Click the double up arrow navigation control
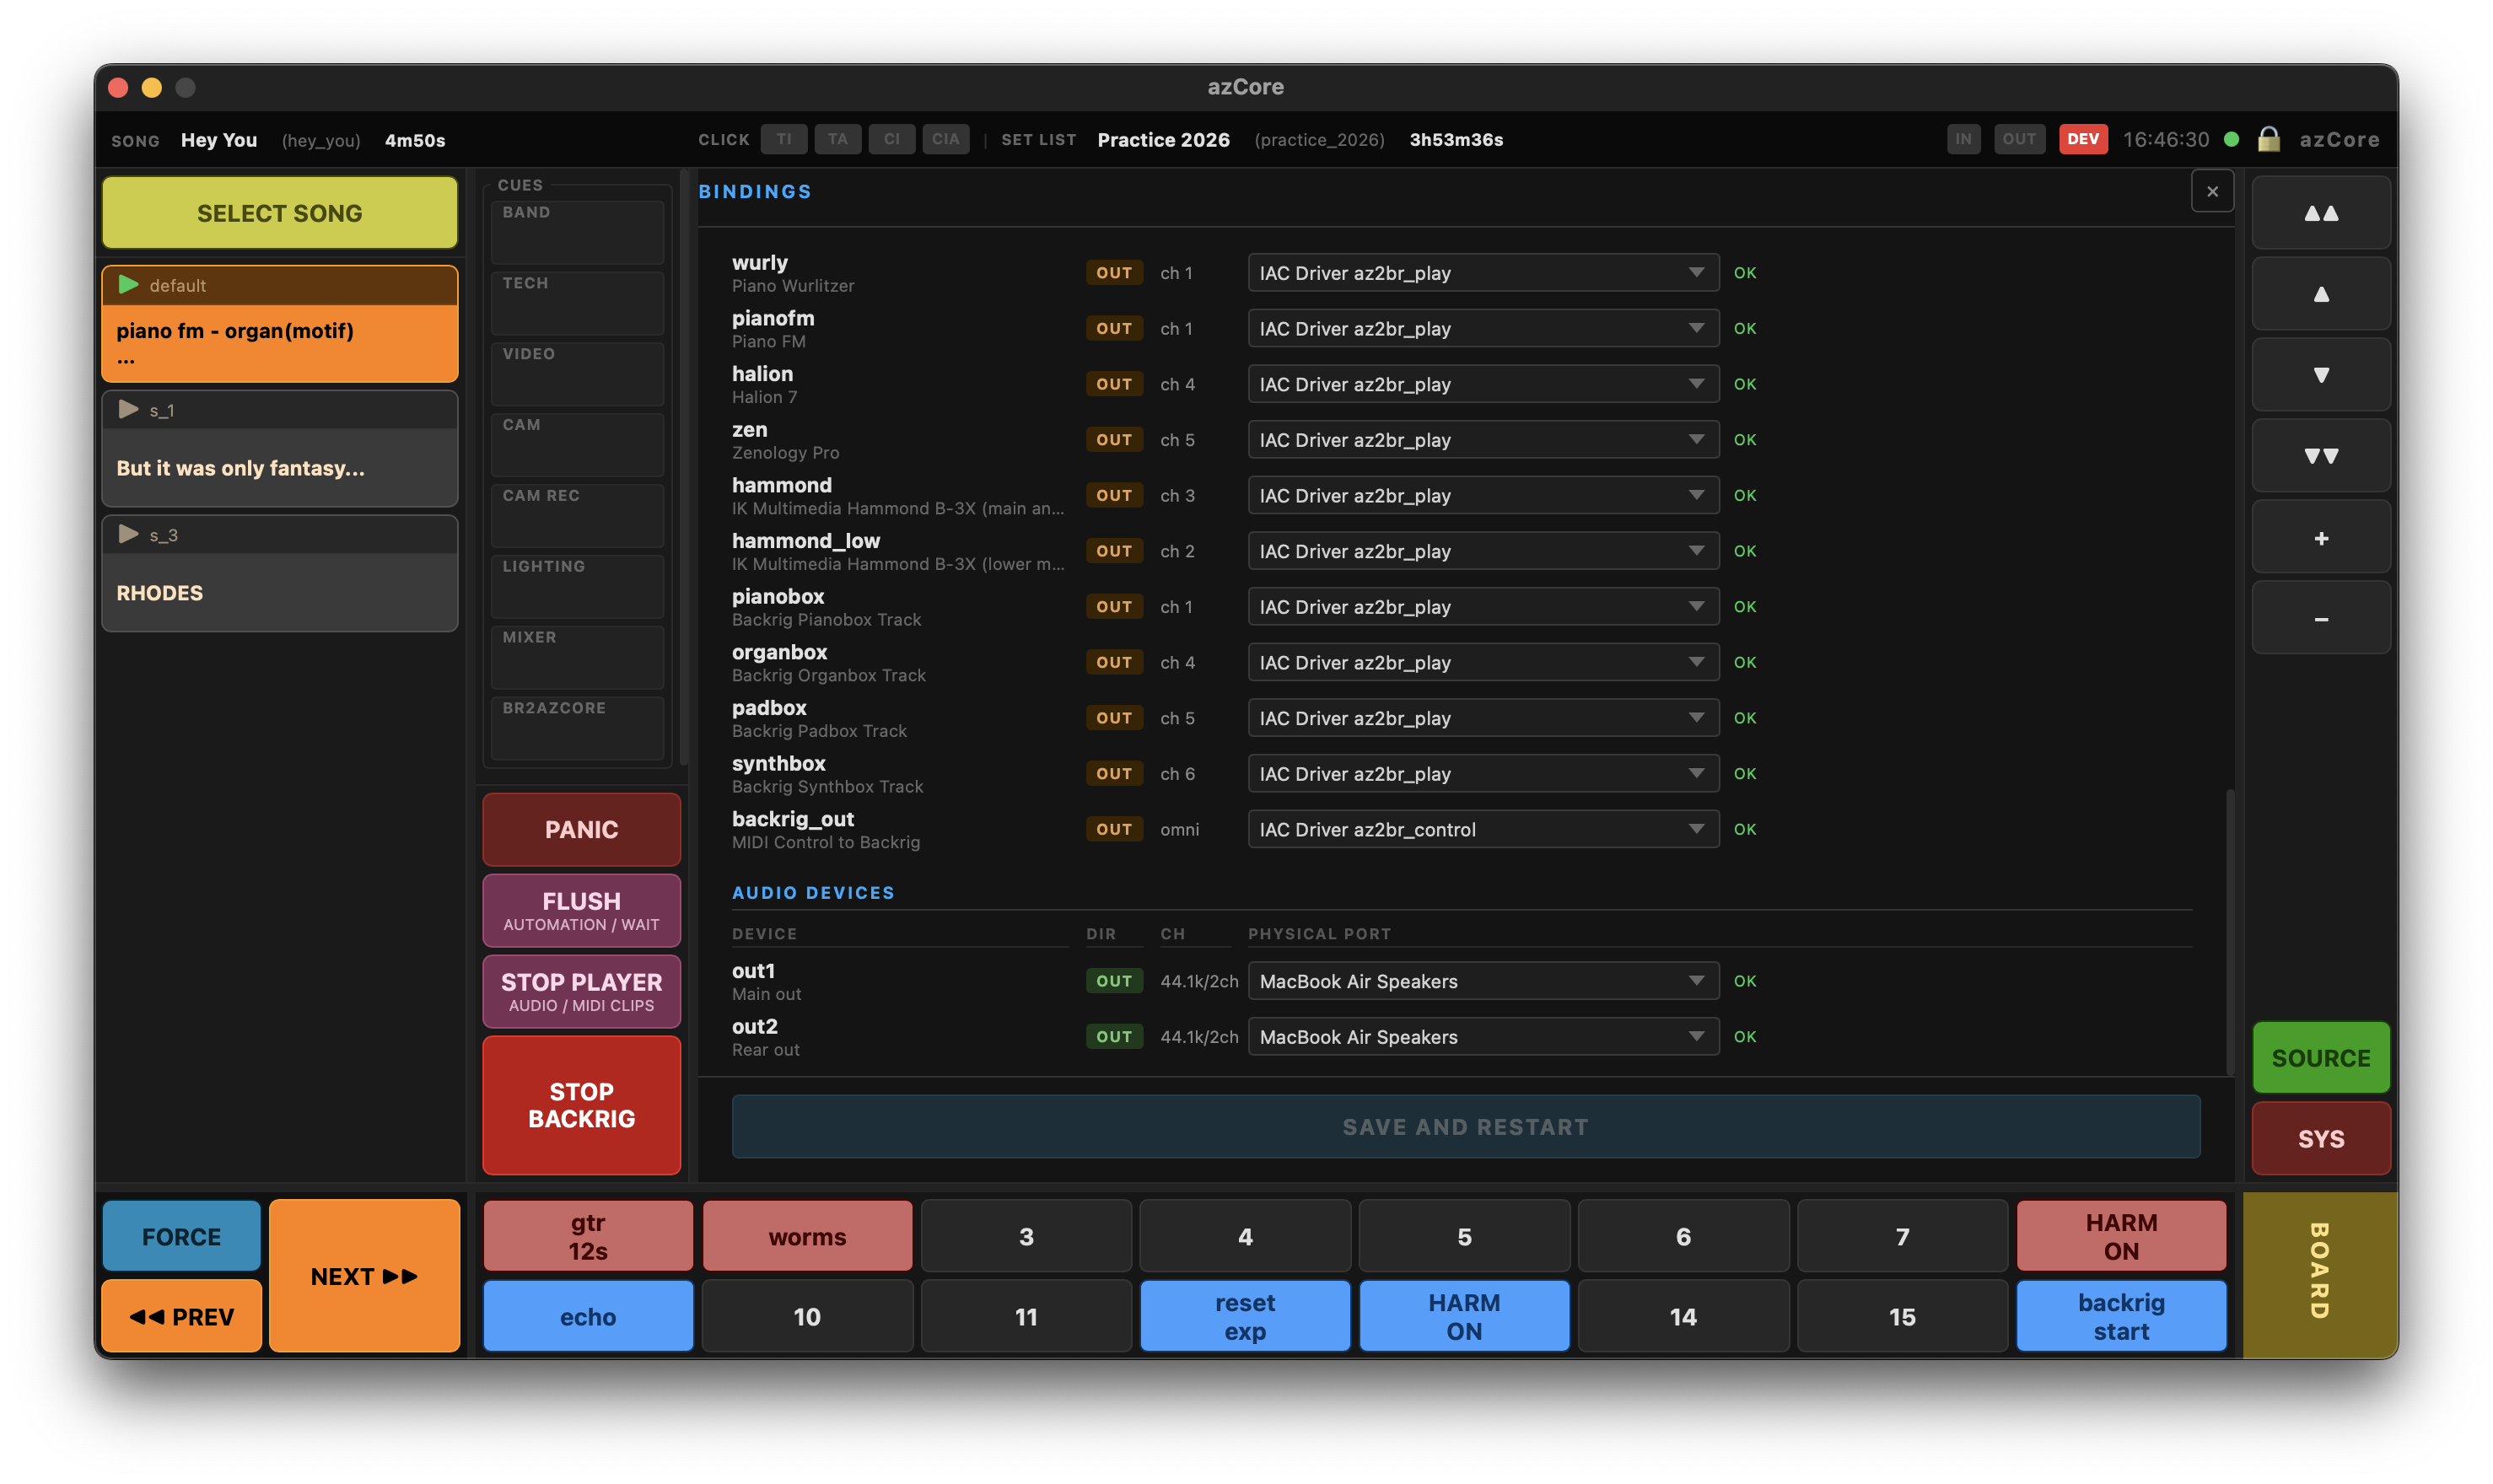Viewport: 2493px width, 1484px height. (2320, 212)
